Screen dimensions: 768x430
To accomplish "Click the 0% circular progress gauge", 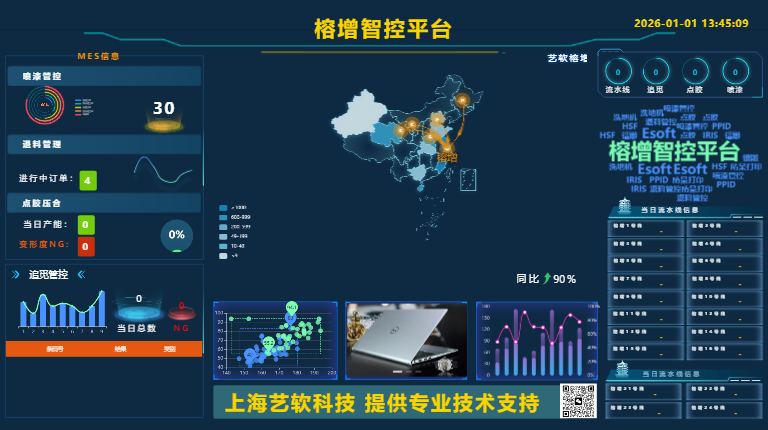I will pos(177,235).
